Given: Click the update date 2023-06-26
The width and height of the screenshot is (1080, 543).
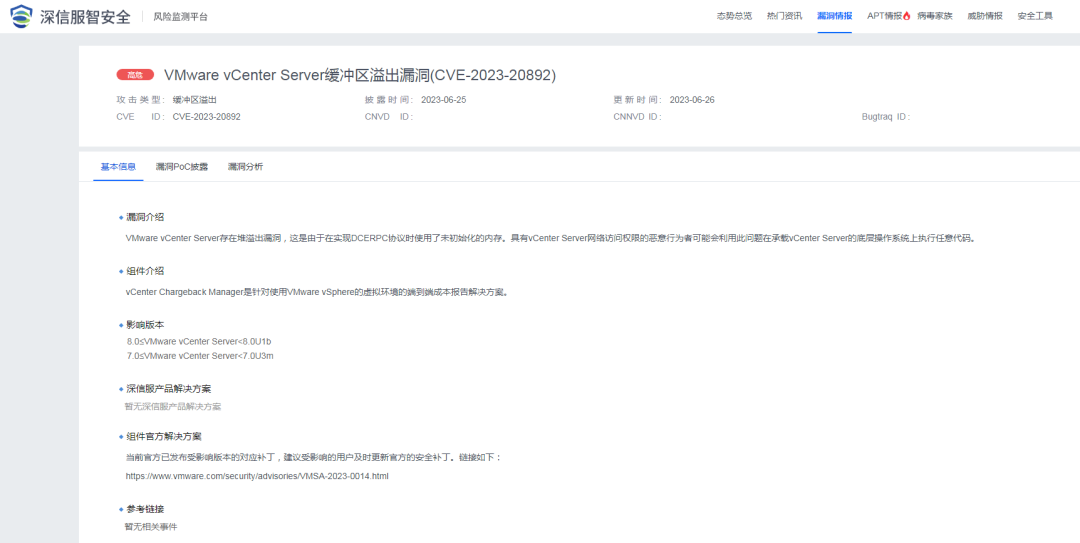Looking at the screenshot, I should point(692,100).
